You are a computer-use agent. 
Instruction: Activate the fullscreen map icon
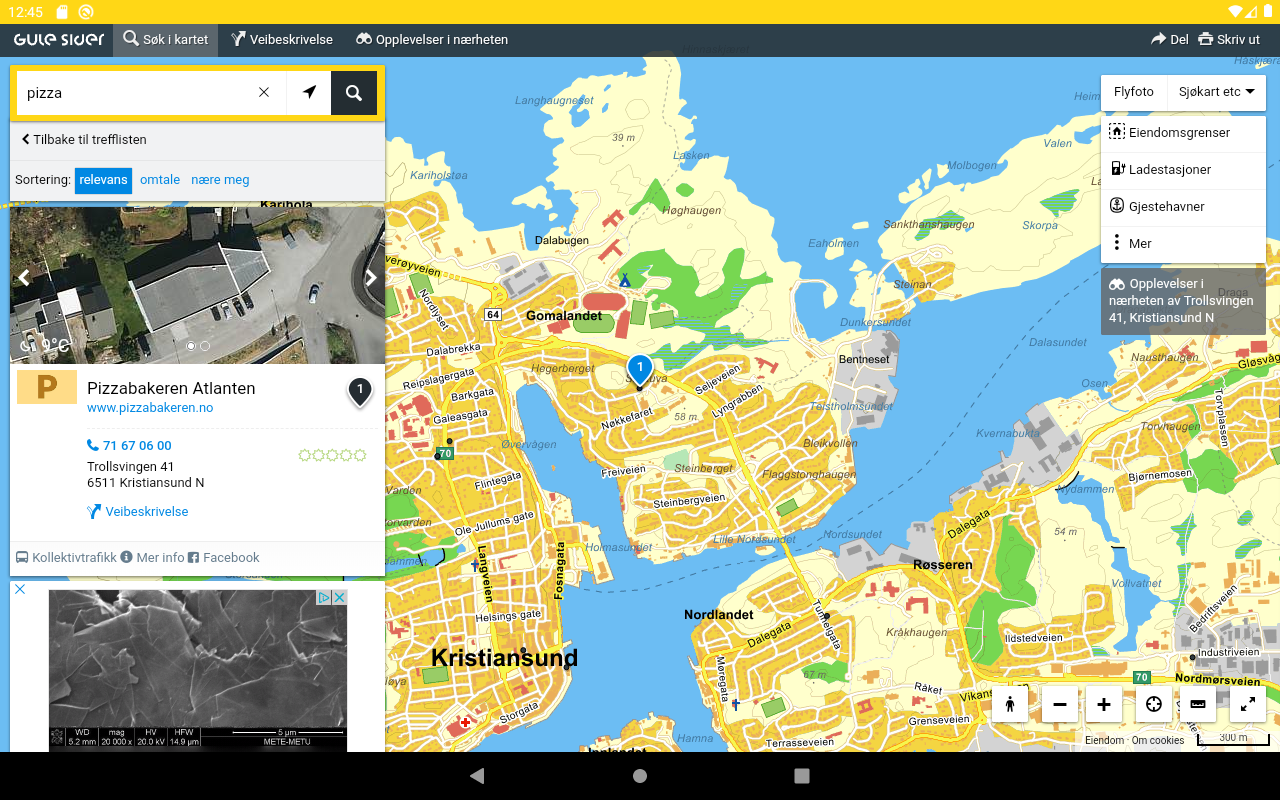(x=1248, y=704)
